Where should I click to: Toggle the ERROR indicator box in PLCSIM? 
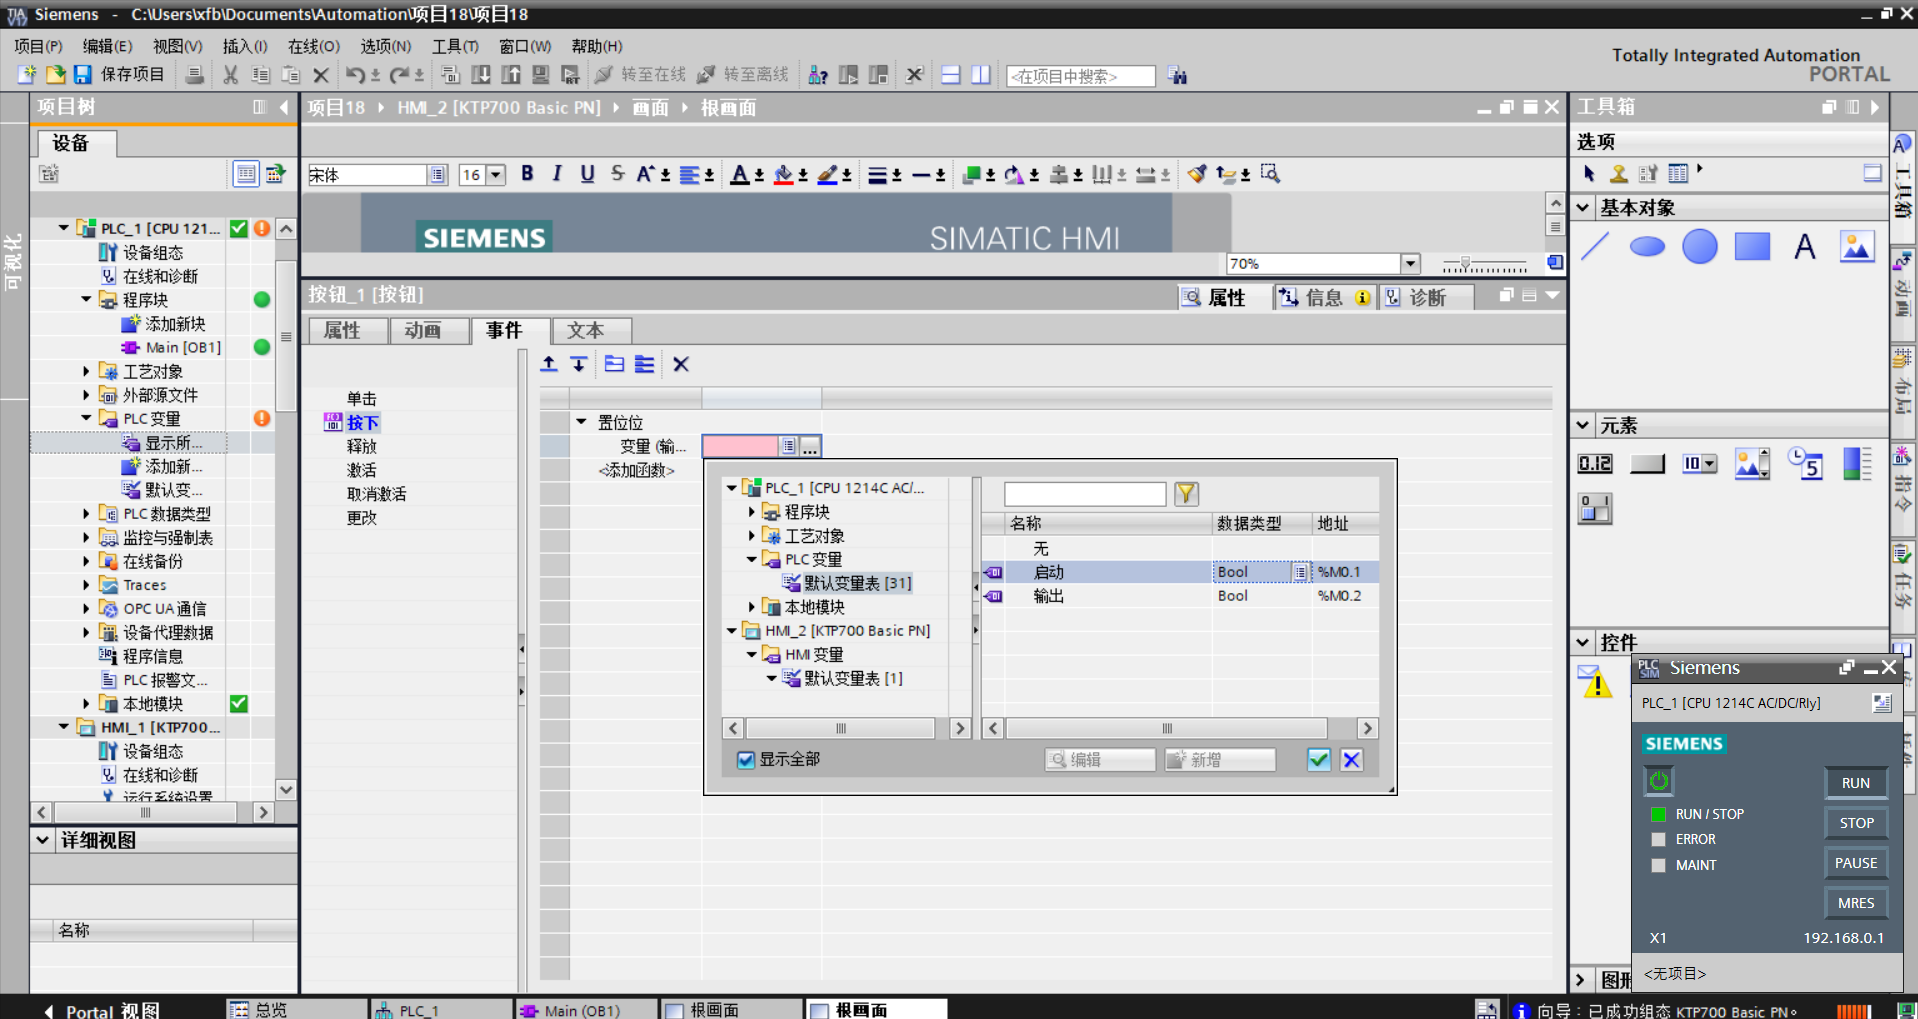coord(1658,839)
